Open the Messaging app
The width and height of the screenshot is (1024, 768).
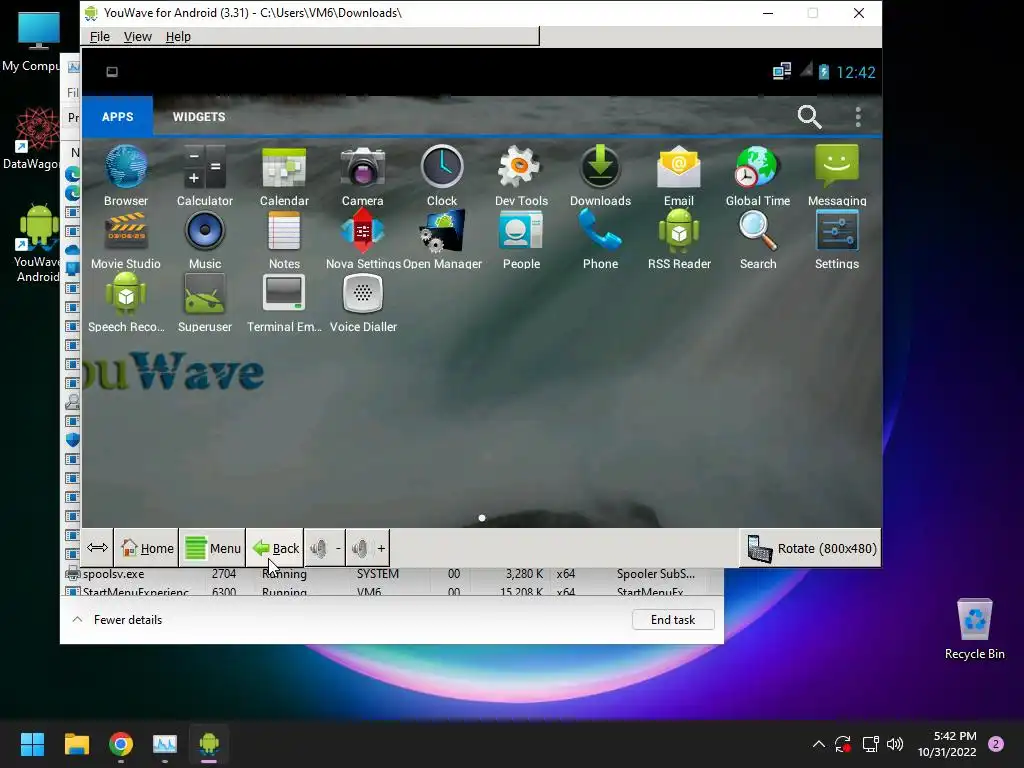click(837, 175)
